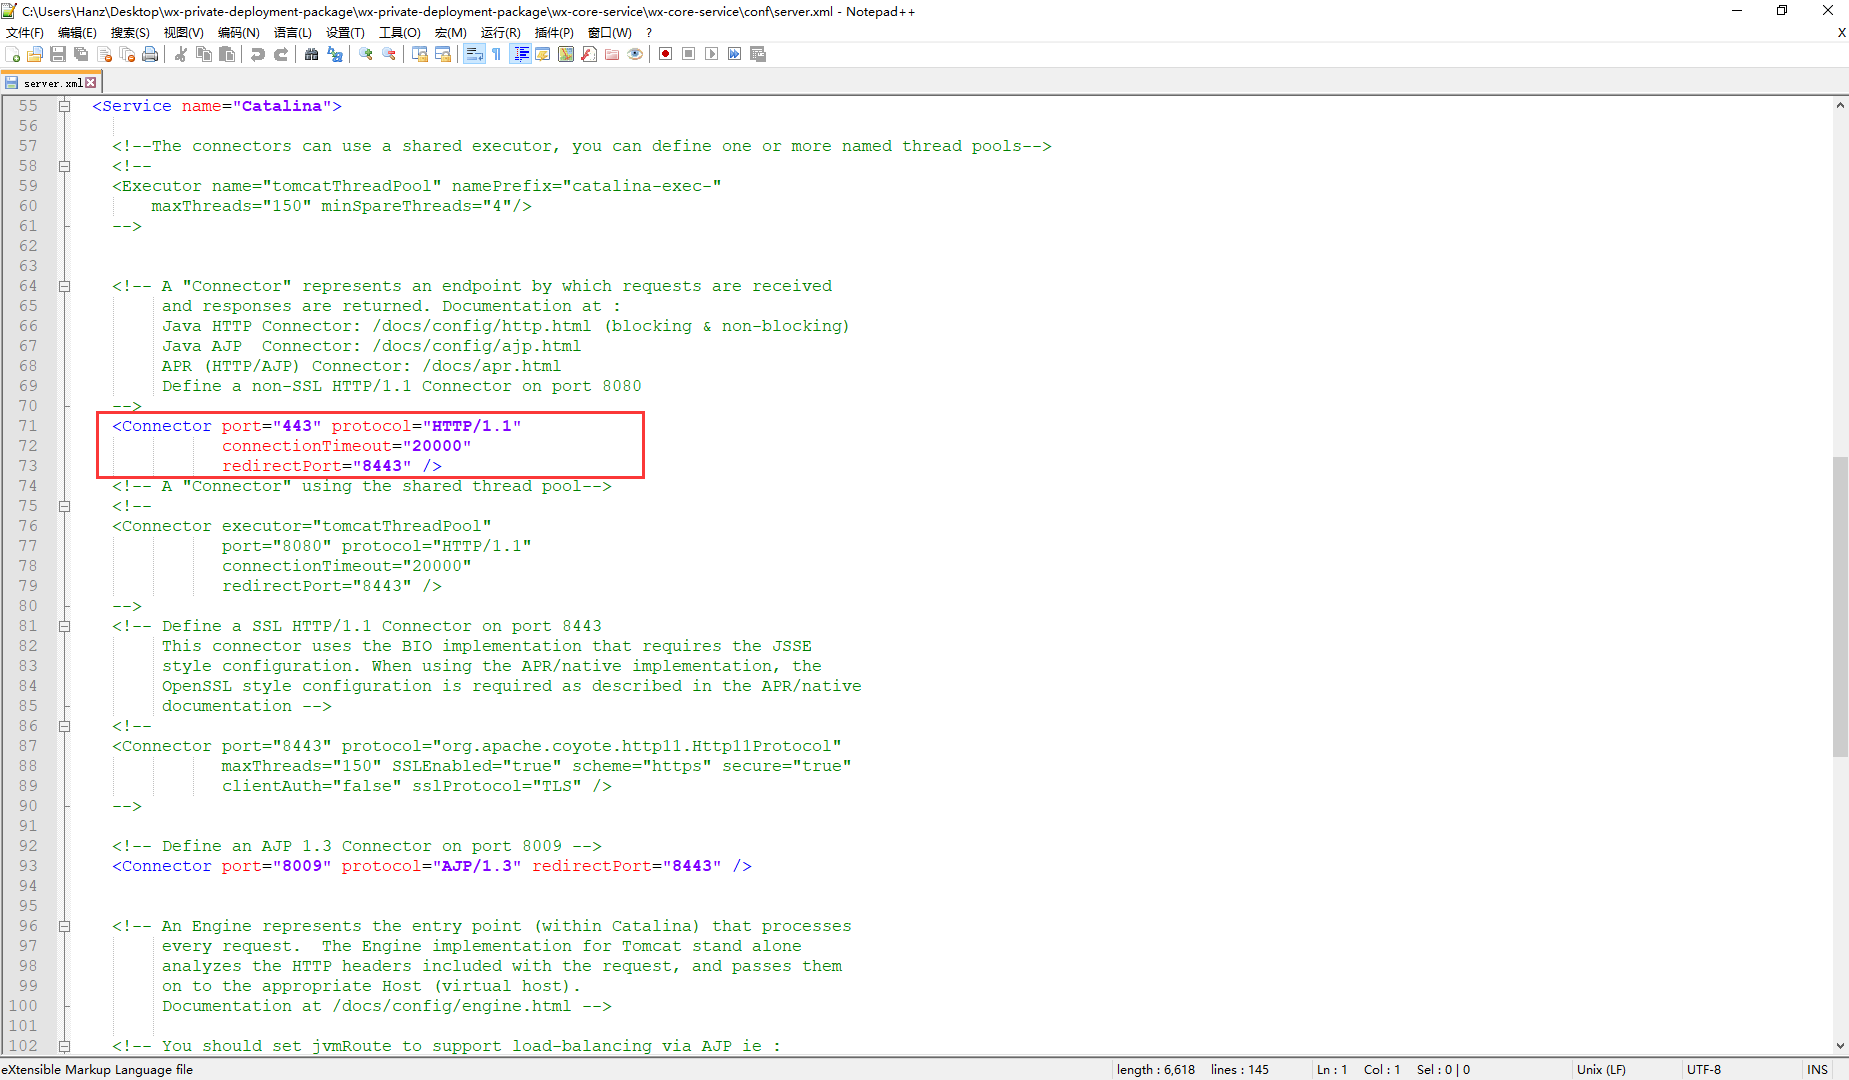Toggle Show All Characters pilcrow button
Image resolution: width=1849 pixels, height=1080 pixels.
497,54
